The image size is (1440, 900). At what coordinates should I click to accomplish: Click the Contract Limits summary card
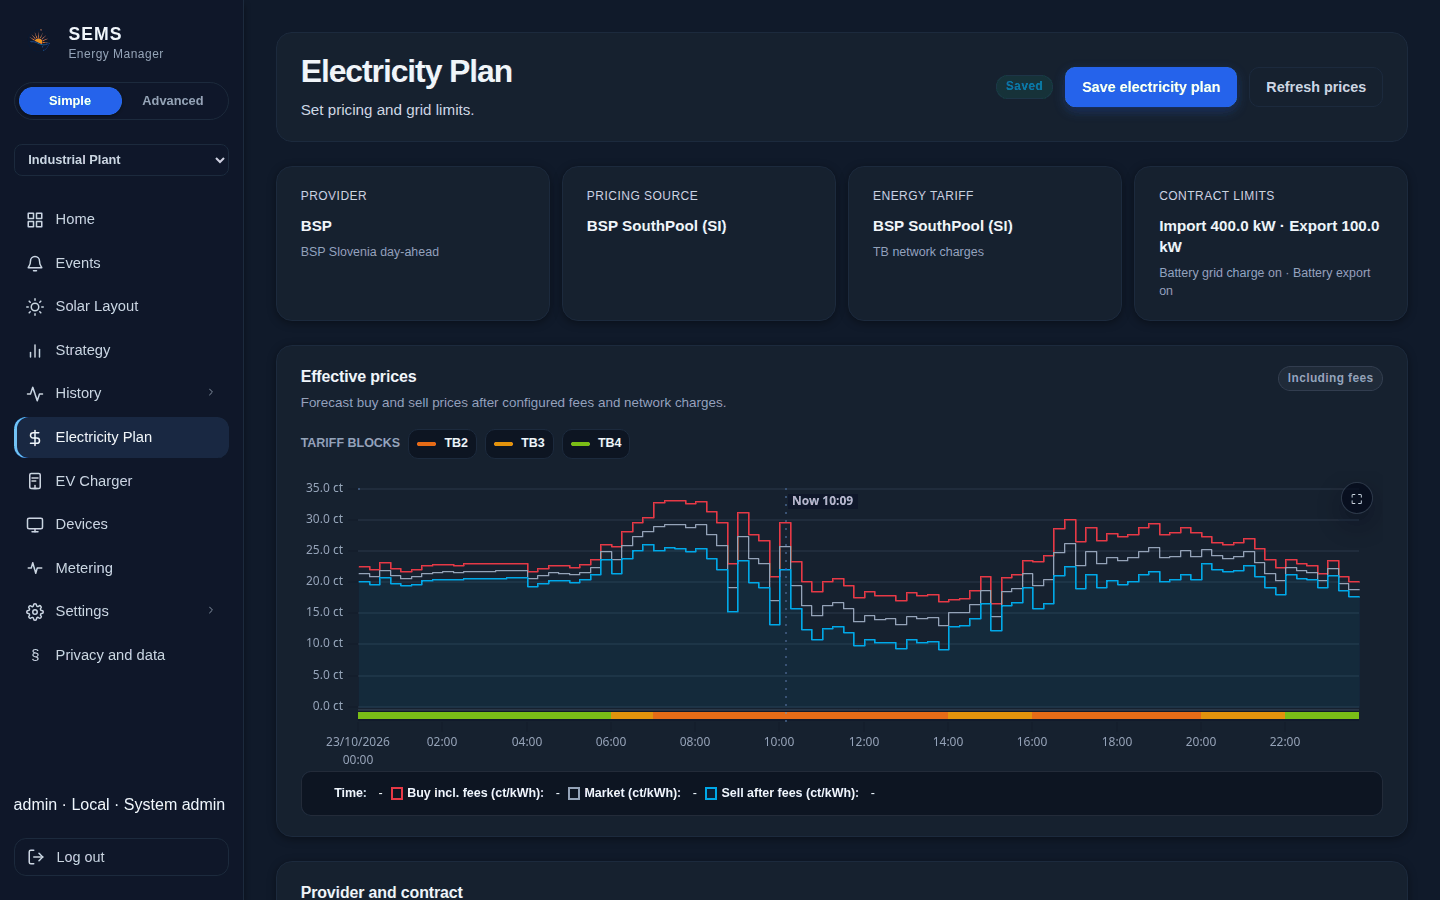1271,243
